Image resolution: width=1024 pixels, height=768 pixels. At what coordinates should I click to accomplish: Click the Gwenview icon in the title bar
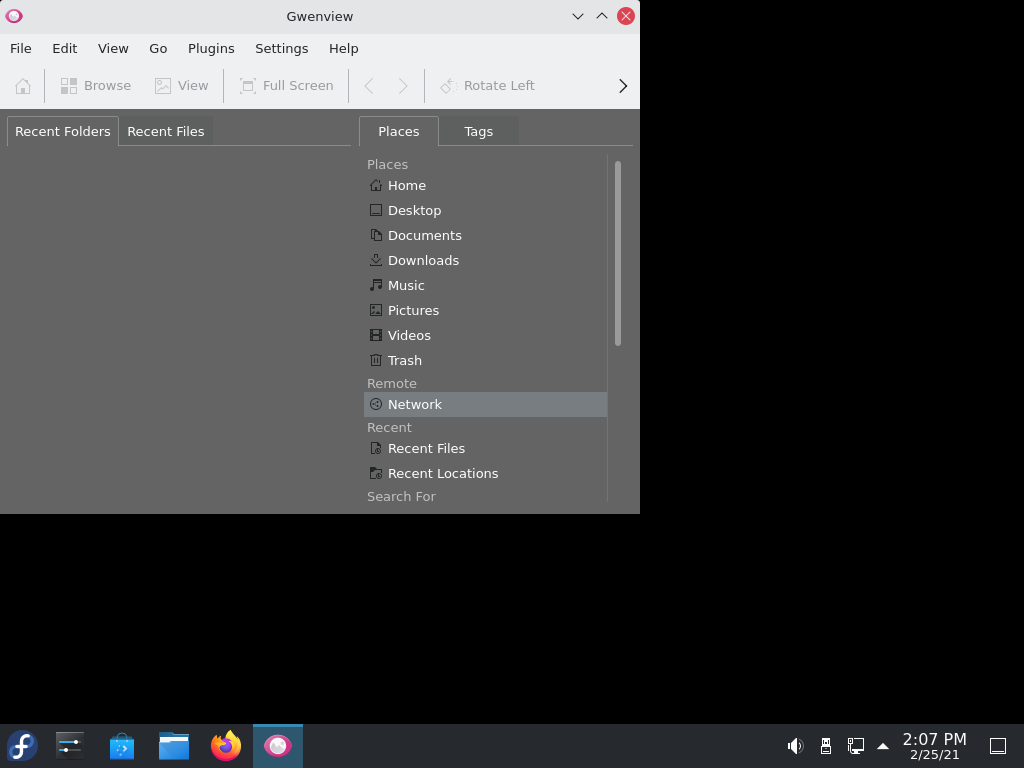click(14, 16)
